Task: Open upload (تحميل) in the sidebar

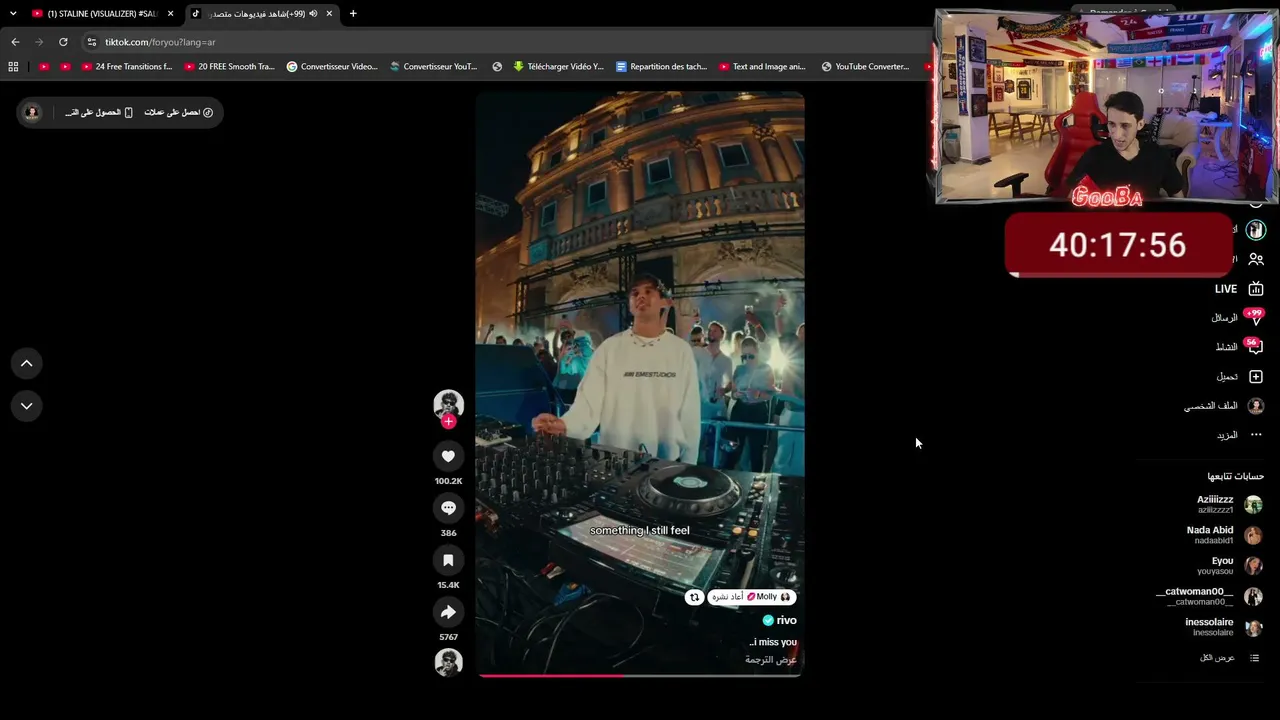Action: pos(1240,377)
